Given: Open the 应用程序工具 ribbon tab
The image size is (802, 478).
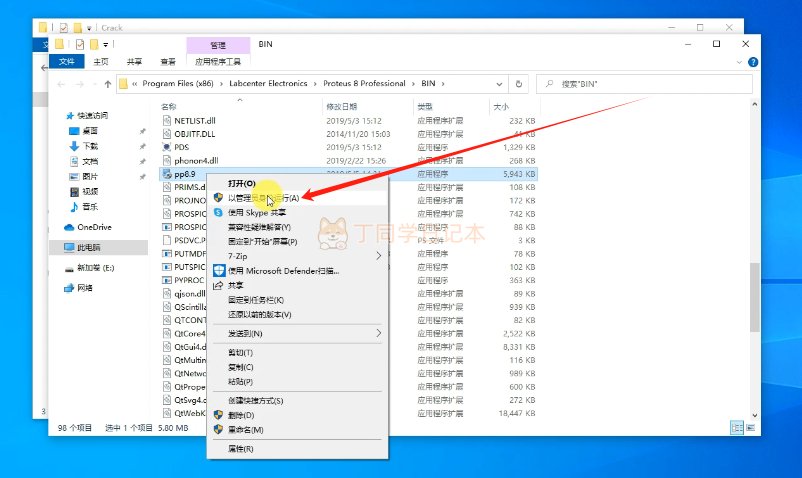Looking at the screenshot, I should tap(218, 62).
